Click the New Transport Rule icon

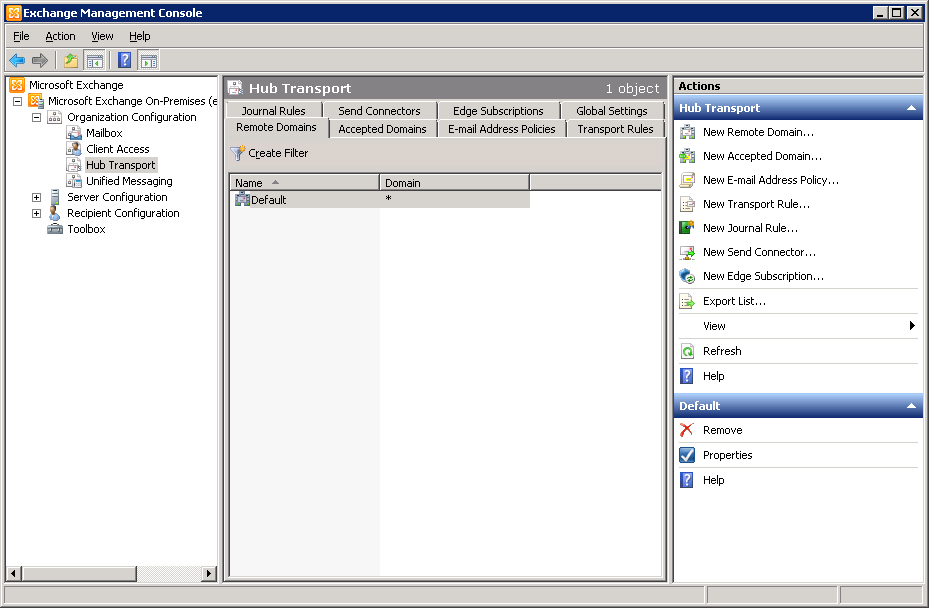687,204
